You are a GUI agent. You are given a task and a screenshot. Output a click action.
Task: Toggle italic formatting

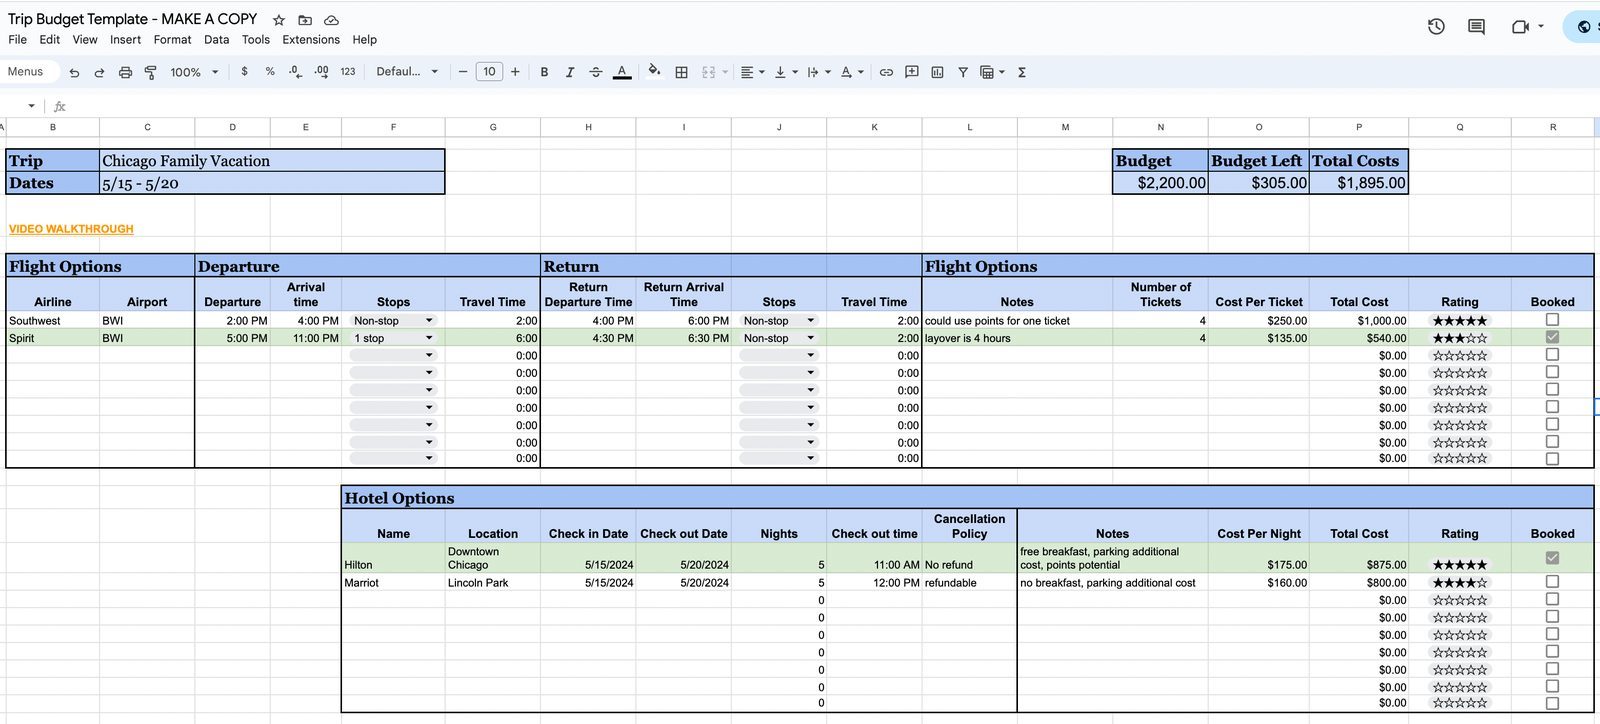(570, 72)
